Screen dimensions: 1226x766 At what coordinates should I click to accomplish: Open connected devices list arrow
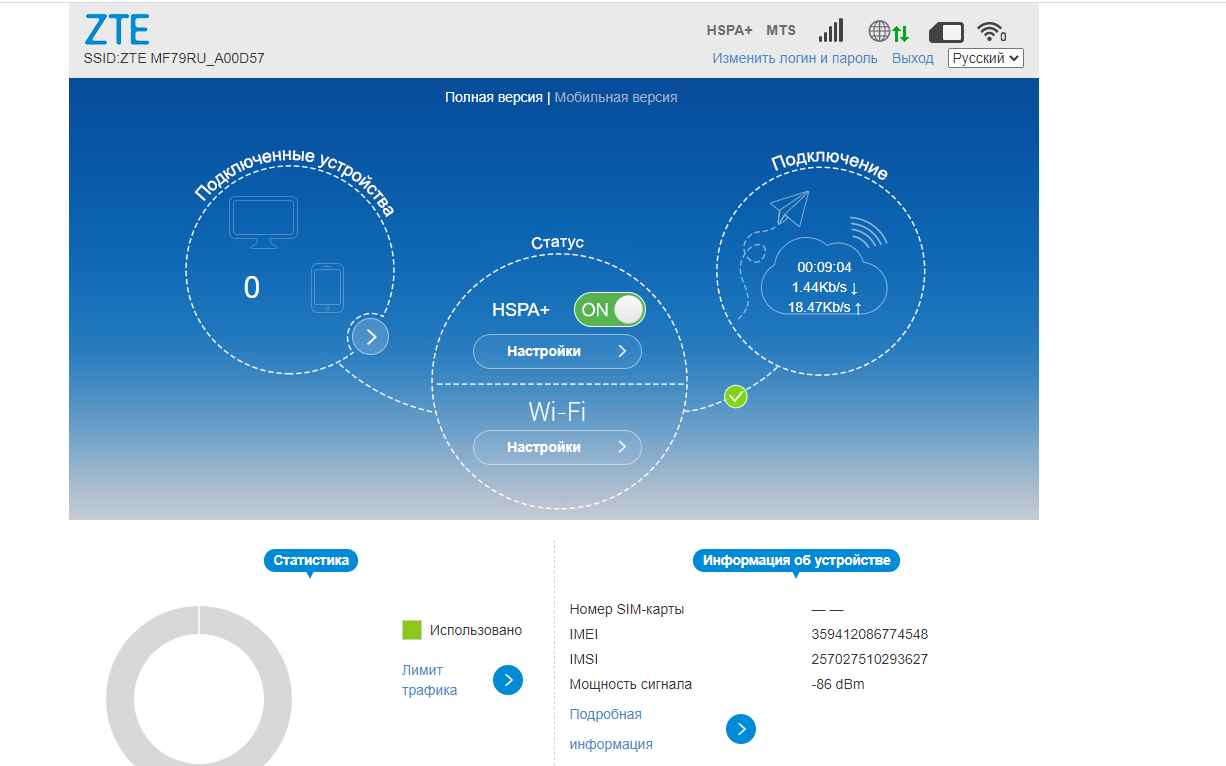371,336
